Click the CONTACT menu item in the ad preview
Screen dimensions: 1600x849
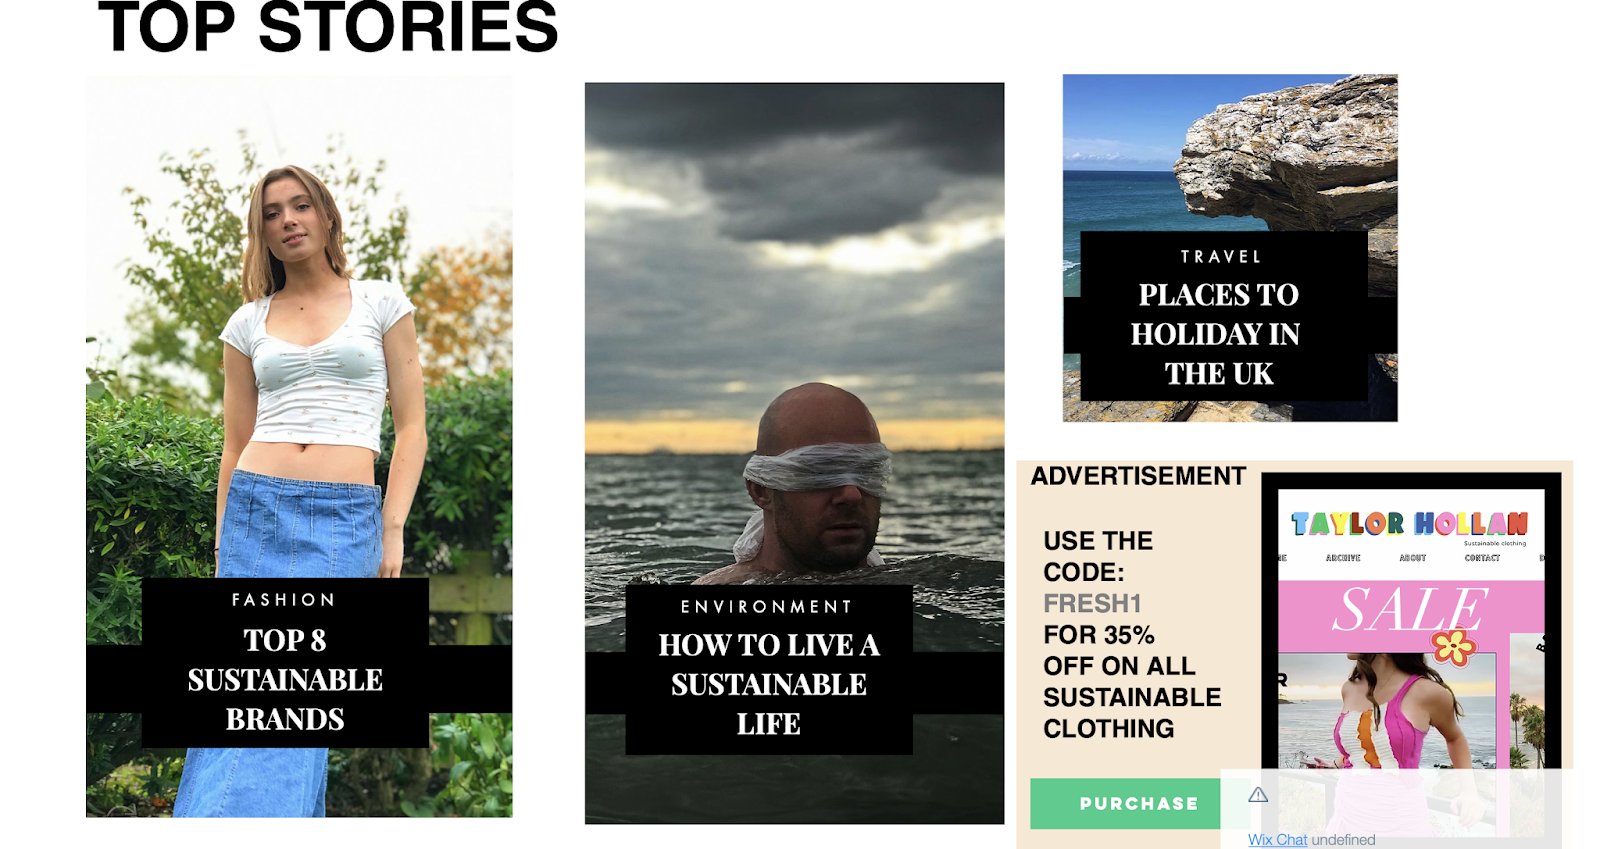coord(1482,558)
